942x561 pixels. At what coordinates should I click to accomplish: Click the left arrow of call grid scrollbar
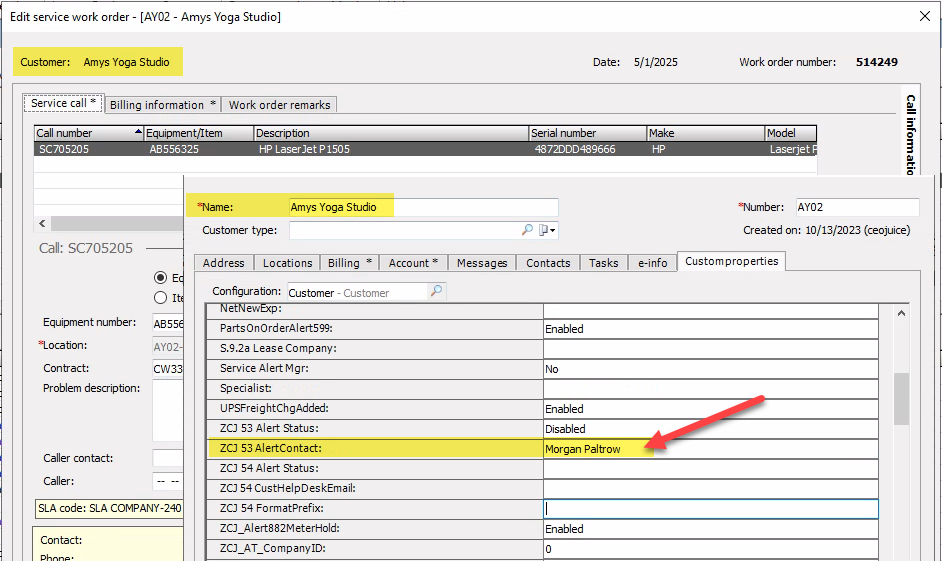point(42,223)
